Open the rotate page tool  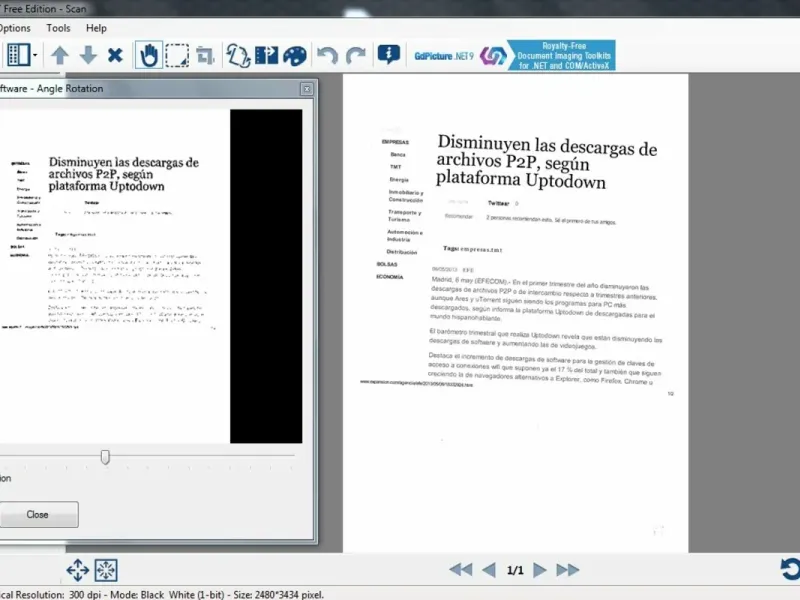(x=238, y=55)
